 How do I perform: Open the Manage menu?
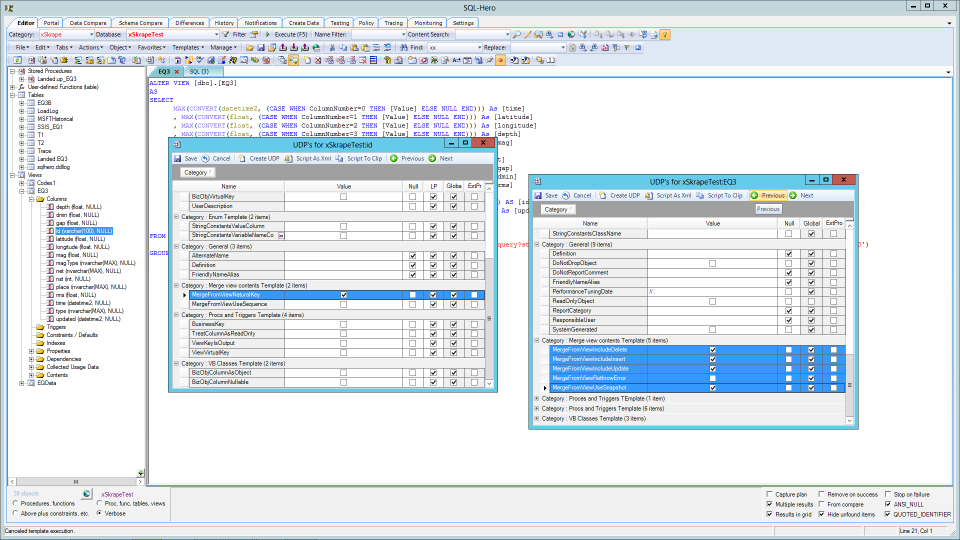223,47
